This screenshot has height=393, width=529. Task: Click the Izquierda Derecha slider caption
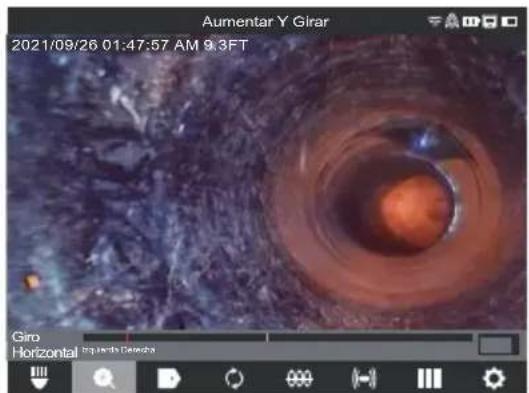pyautogui.click(x=118, y=350)
